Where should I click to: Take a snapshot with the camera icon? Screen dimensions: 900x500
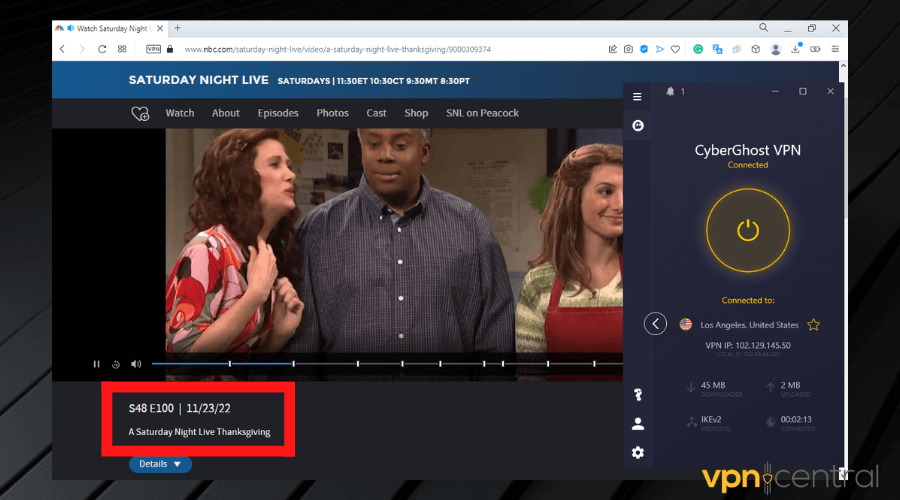click(629, 49)
